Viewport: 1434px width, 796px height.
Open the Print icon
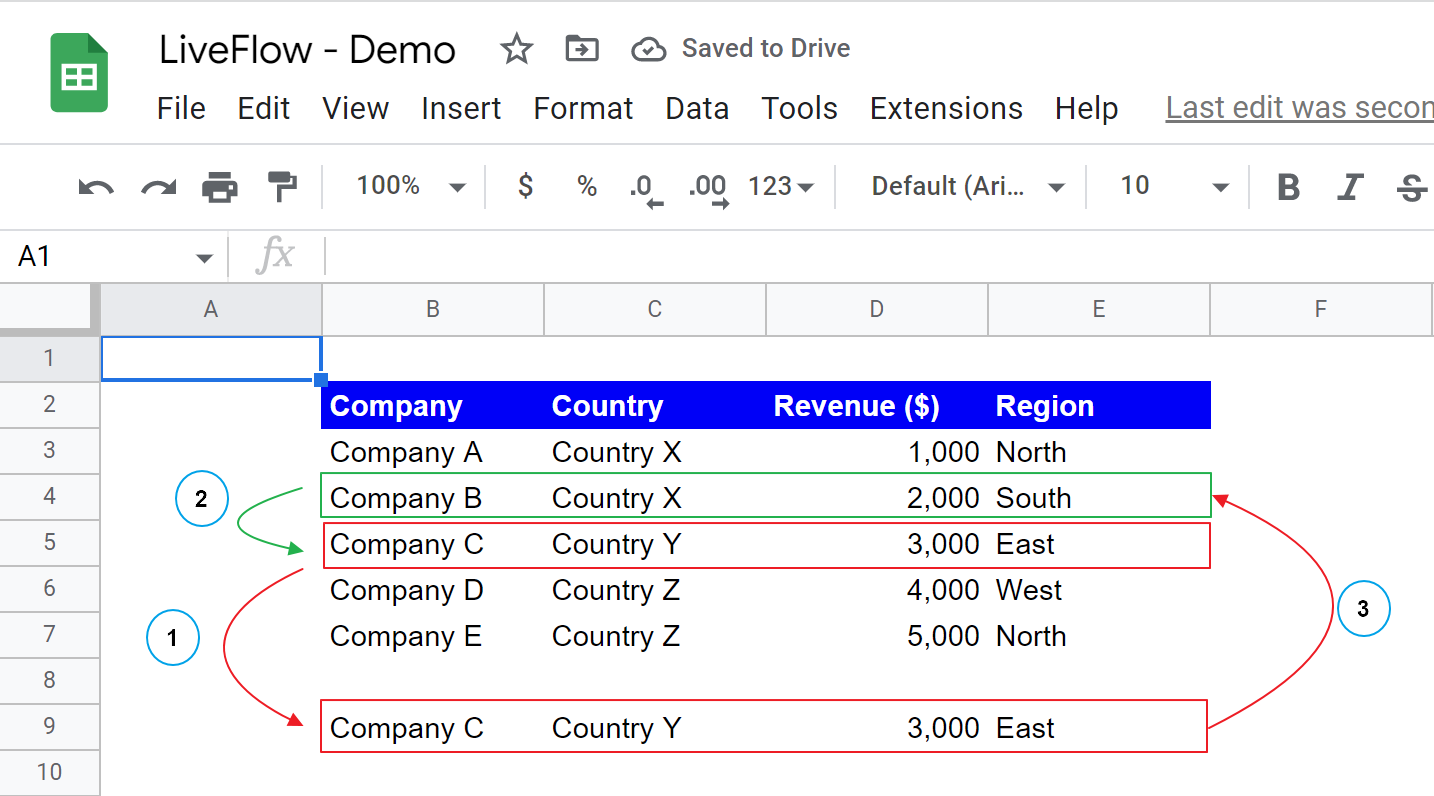click(x=220, y=186)
